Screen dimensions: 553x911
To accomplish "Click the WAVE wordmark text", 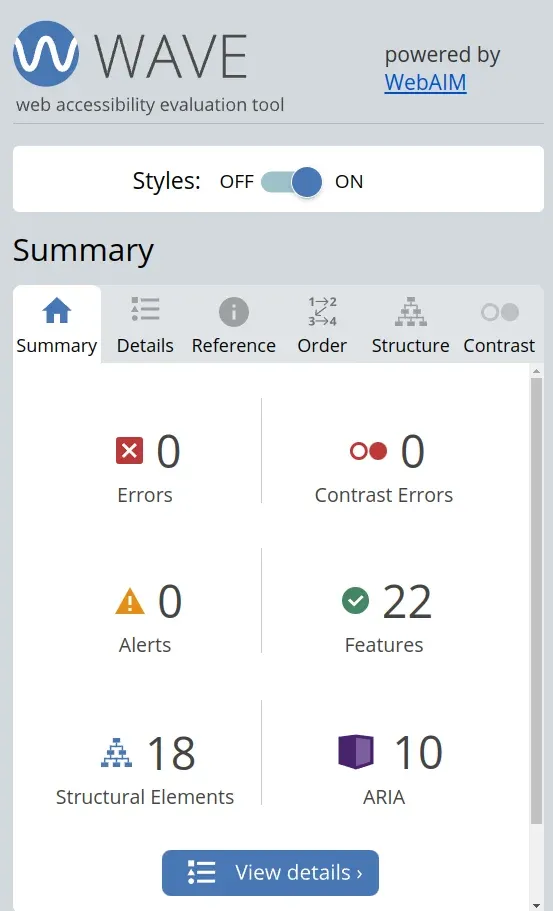I will pyautogui.click(x=171, y=56).
